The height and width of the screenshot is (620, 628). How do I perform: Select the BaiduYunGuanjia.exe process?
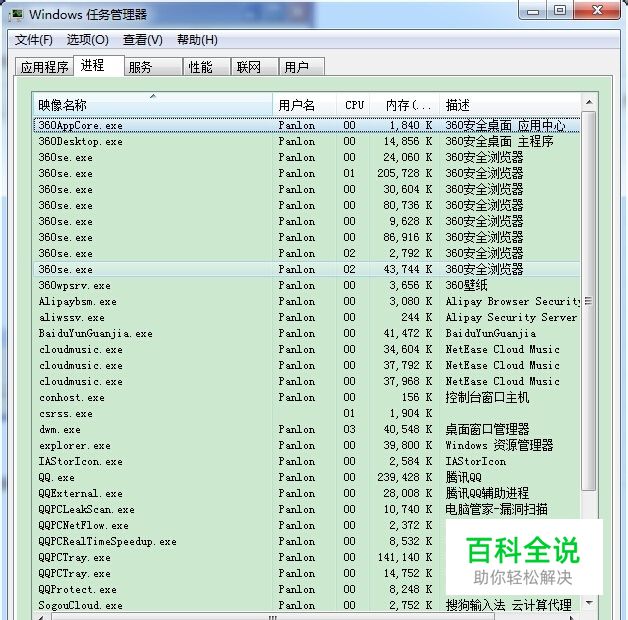click(x=306, y=333)
